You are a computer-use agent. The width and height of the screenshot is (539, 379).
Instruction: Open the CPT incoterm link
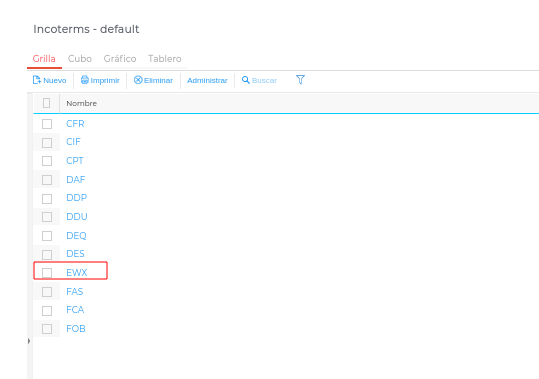[75, 161]
